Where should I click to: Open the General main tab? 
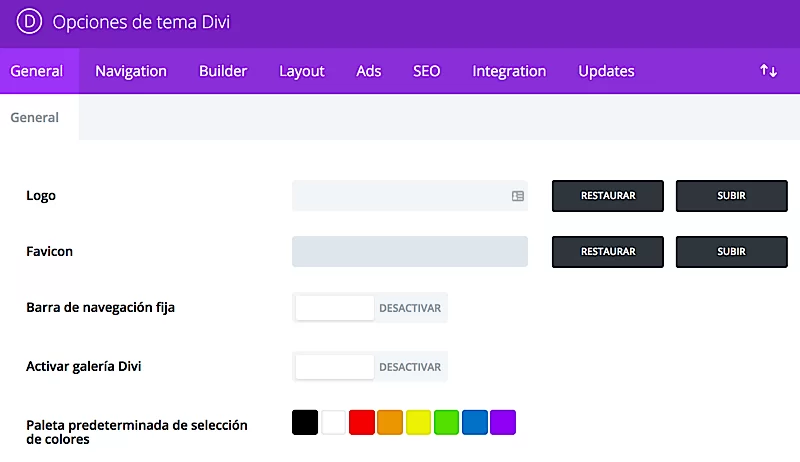tap(37, 71)
